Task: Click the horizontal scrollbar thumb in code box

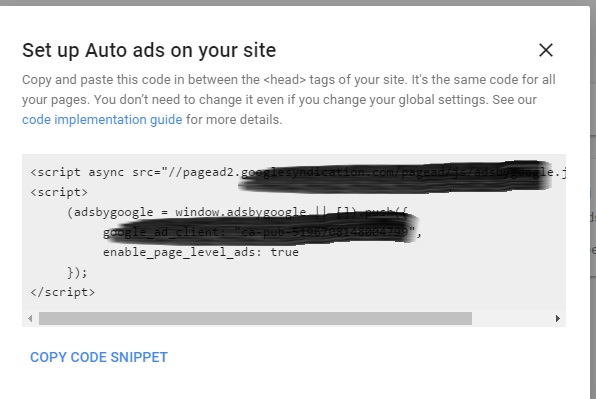Action: tap(255, 318)
